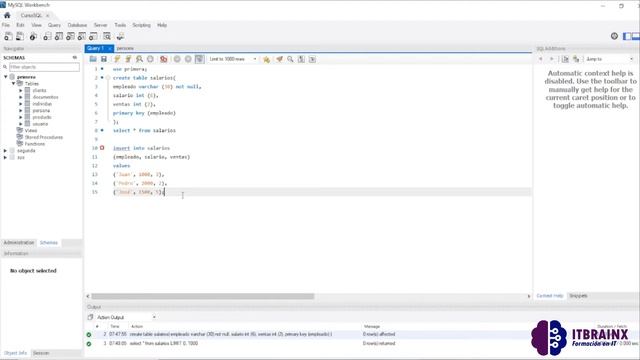
Task: Expand the sys schema
Action: pos(5,157)
